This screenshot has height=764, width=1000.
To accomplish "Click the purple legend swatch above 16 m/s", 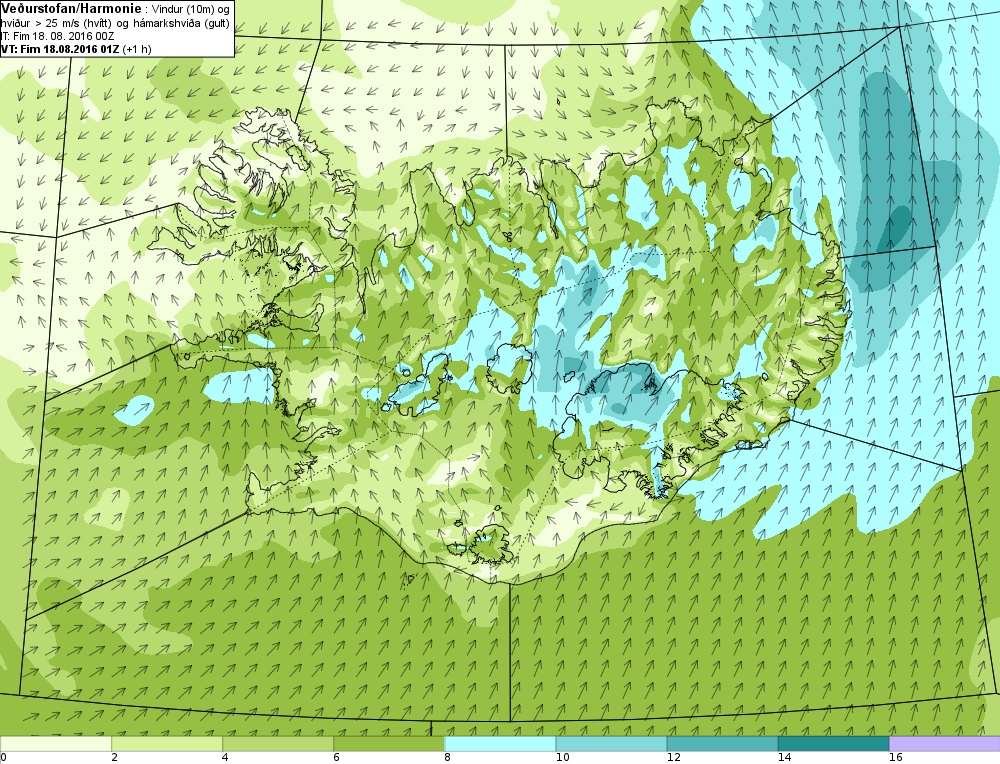I will tap(945, 744).
